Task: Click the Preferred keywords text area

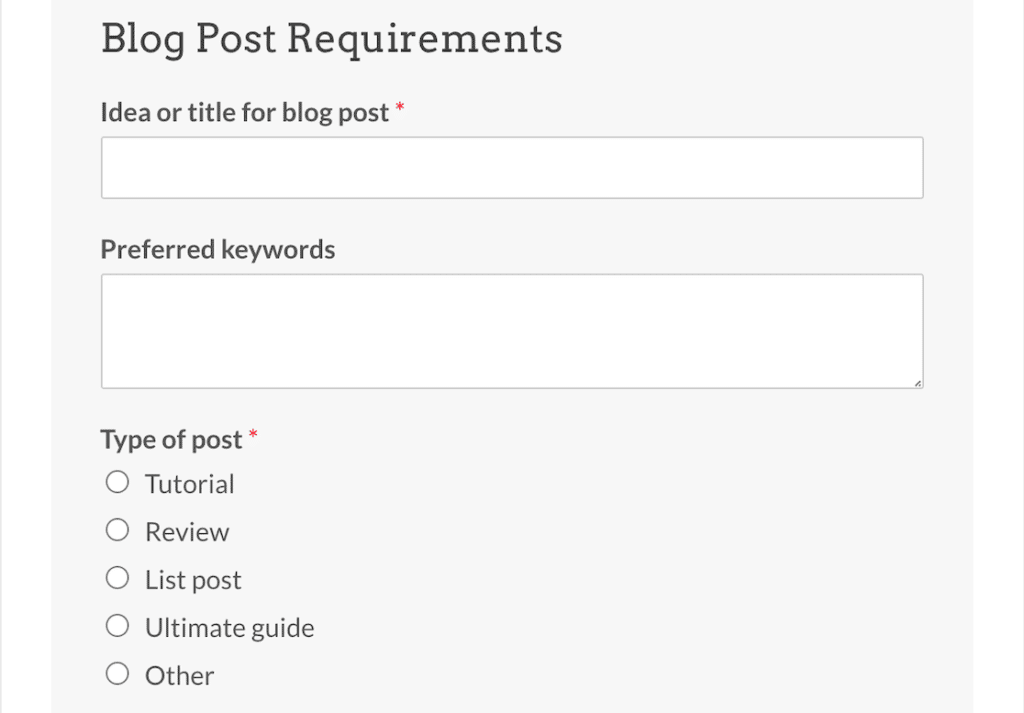Action: pyautogui.click(x=512, y=330)
